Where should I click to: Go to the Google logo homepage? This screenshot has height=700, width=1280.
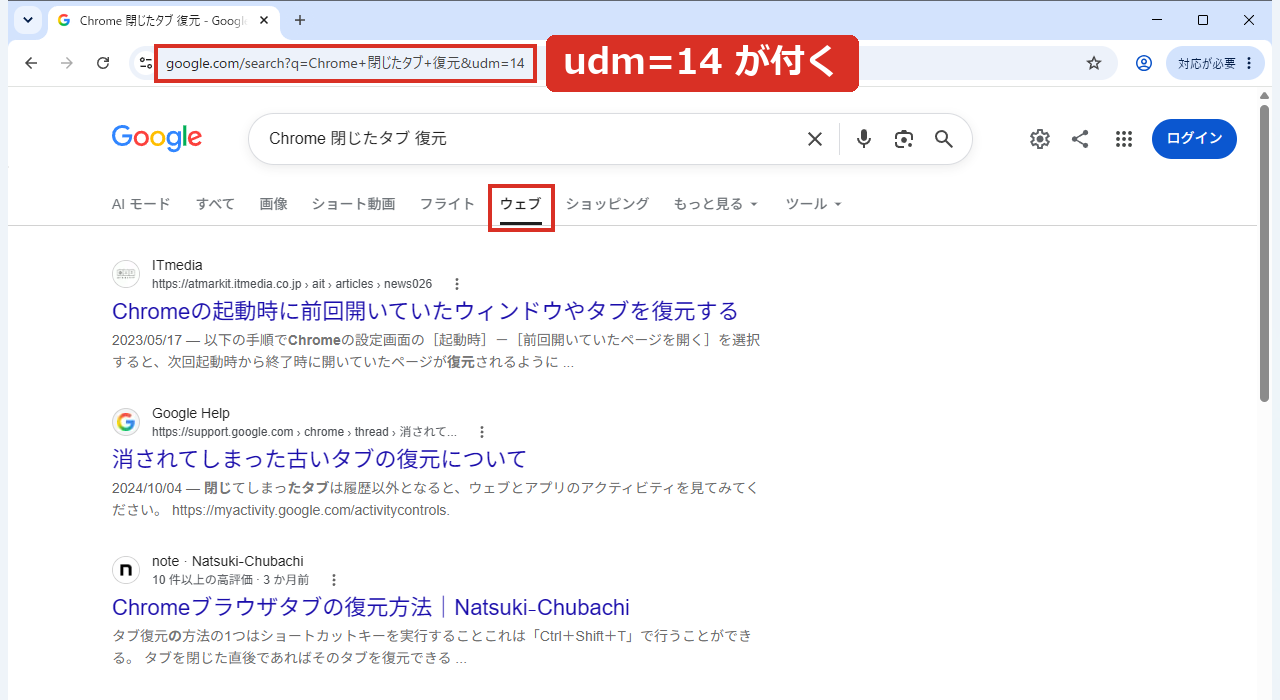click(157, 139)
